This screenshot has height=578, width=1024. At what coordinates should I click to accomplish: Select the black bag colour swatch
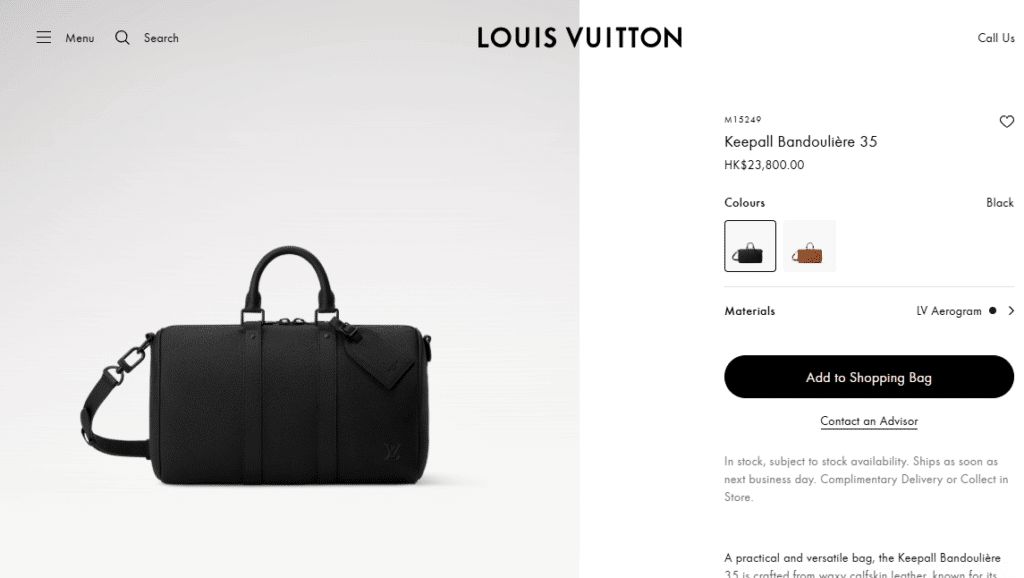click(750, 246)
